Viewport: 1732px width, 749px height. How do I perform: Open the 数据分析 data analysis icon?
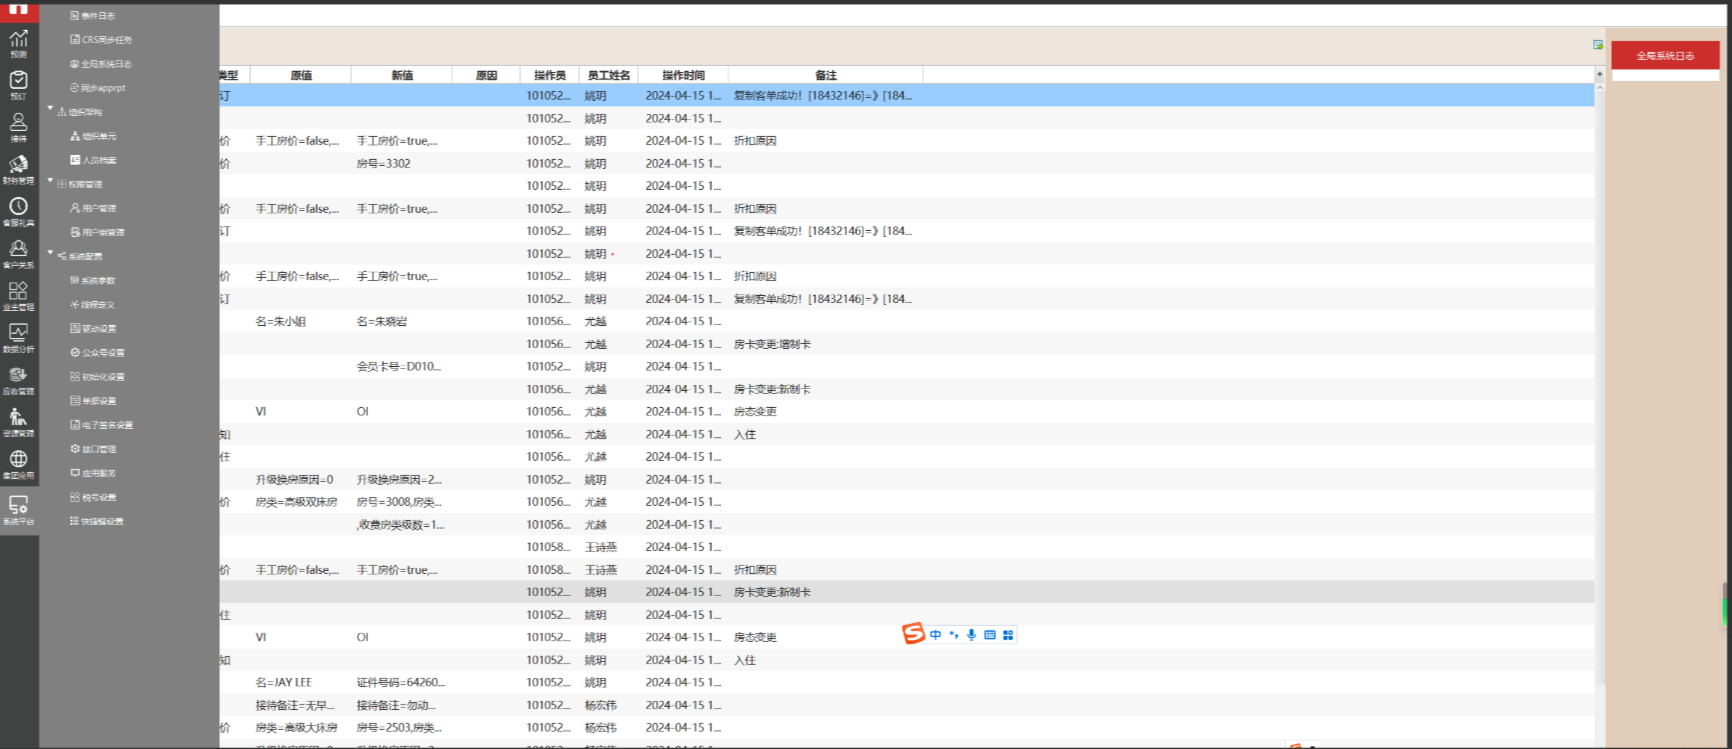click(x=18, y=337)
